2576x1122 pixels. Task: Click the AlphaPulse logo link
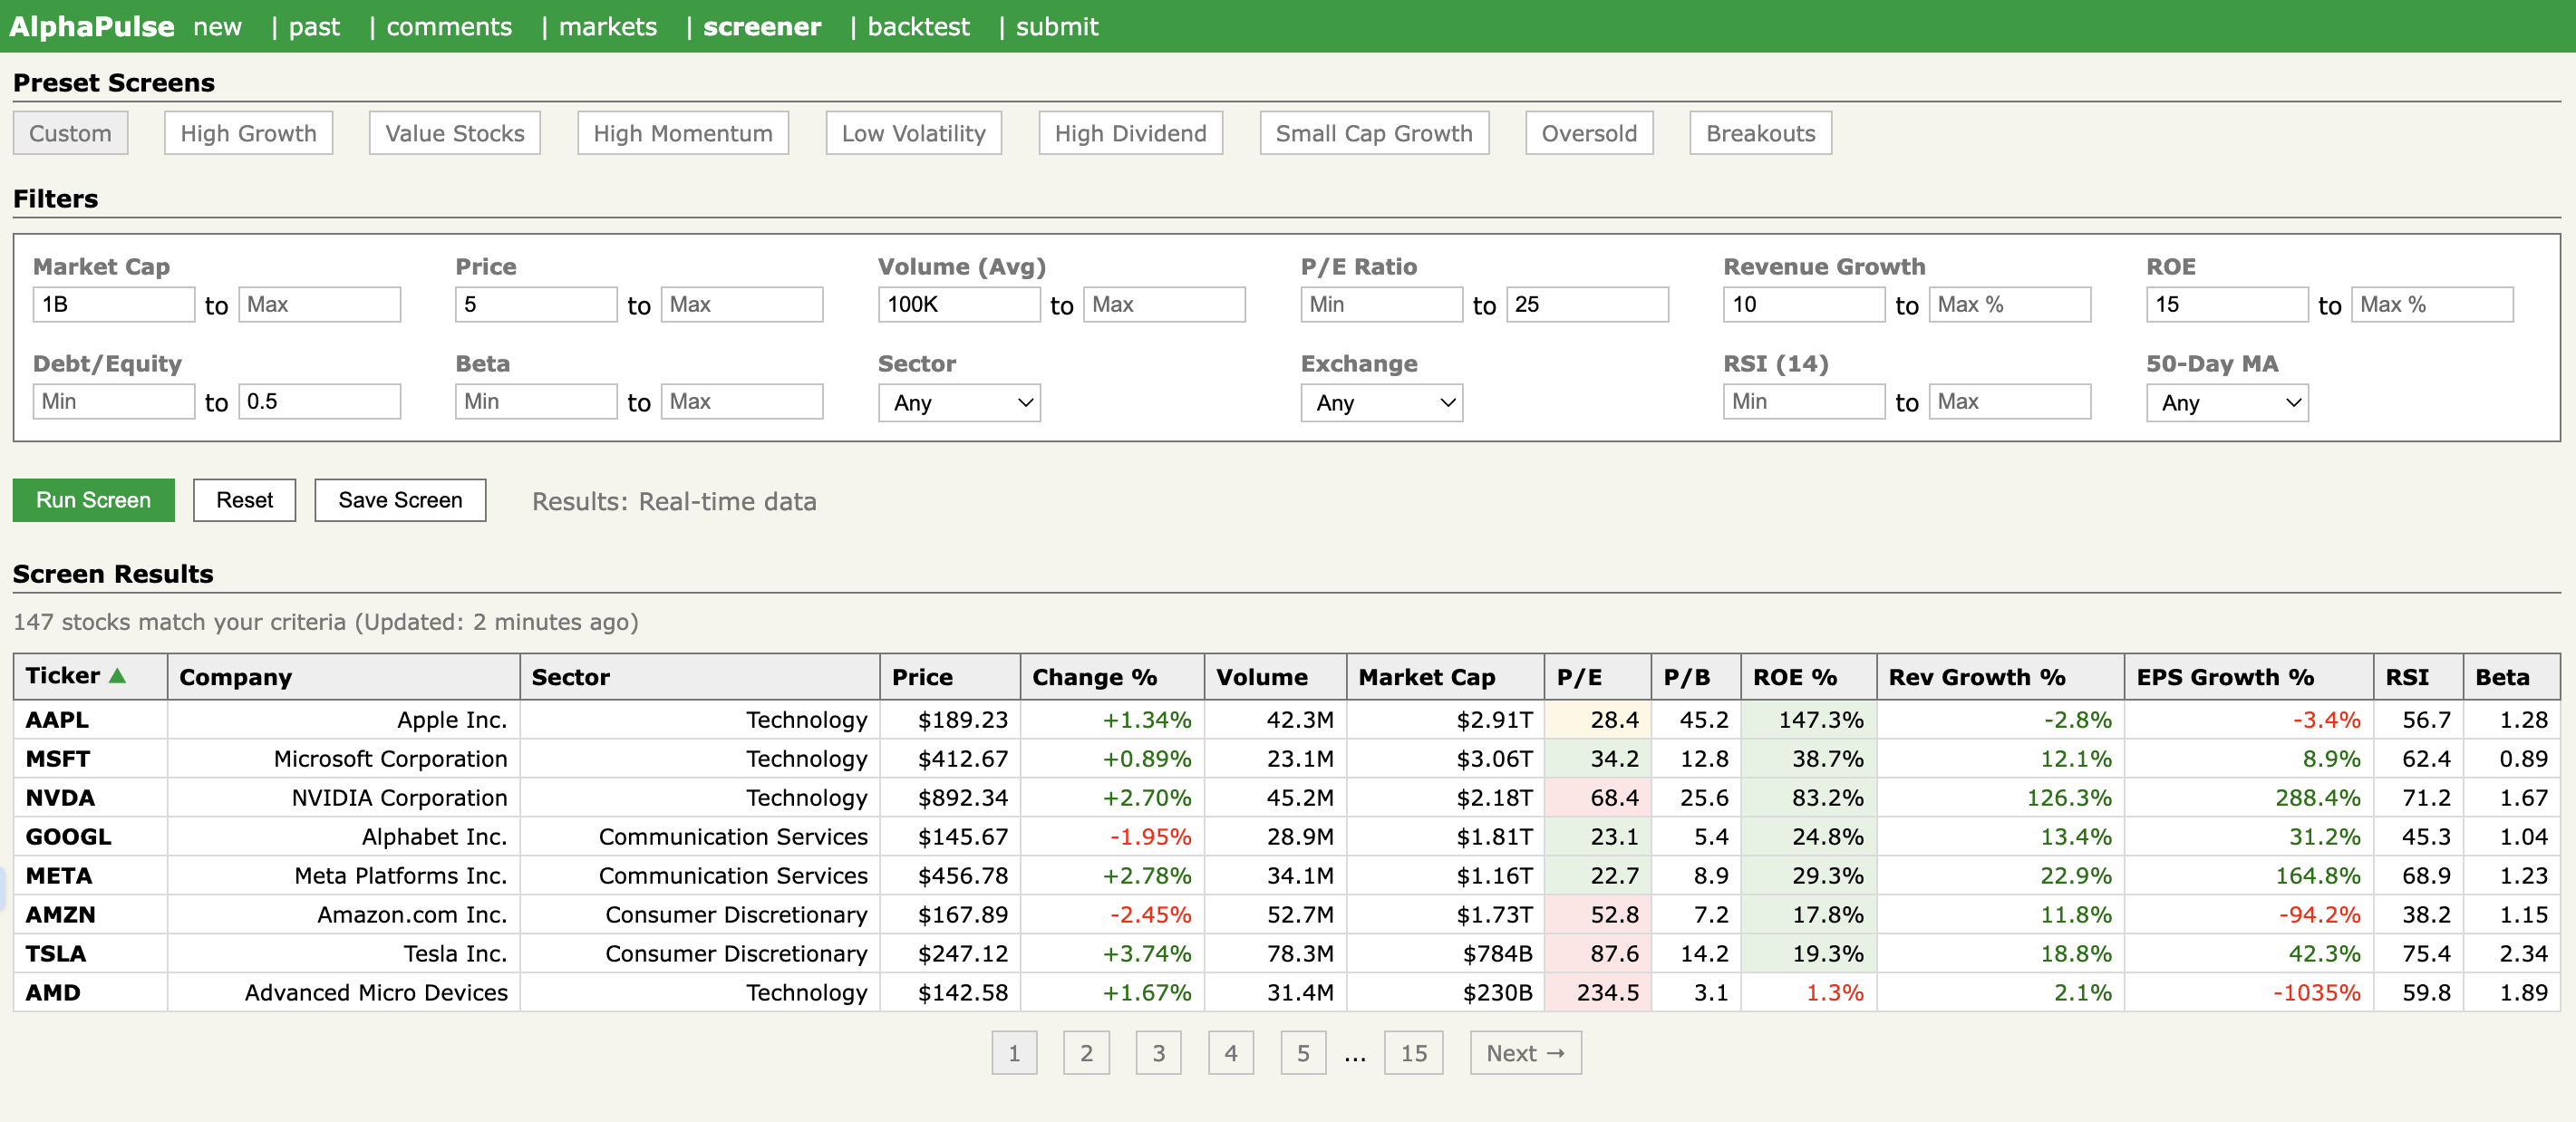[x=92, y=27]
